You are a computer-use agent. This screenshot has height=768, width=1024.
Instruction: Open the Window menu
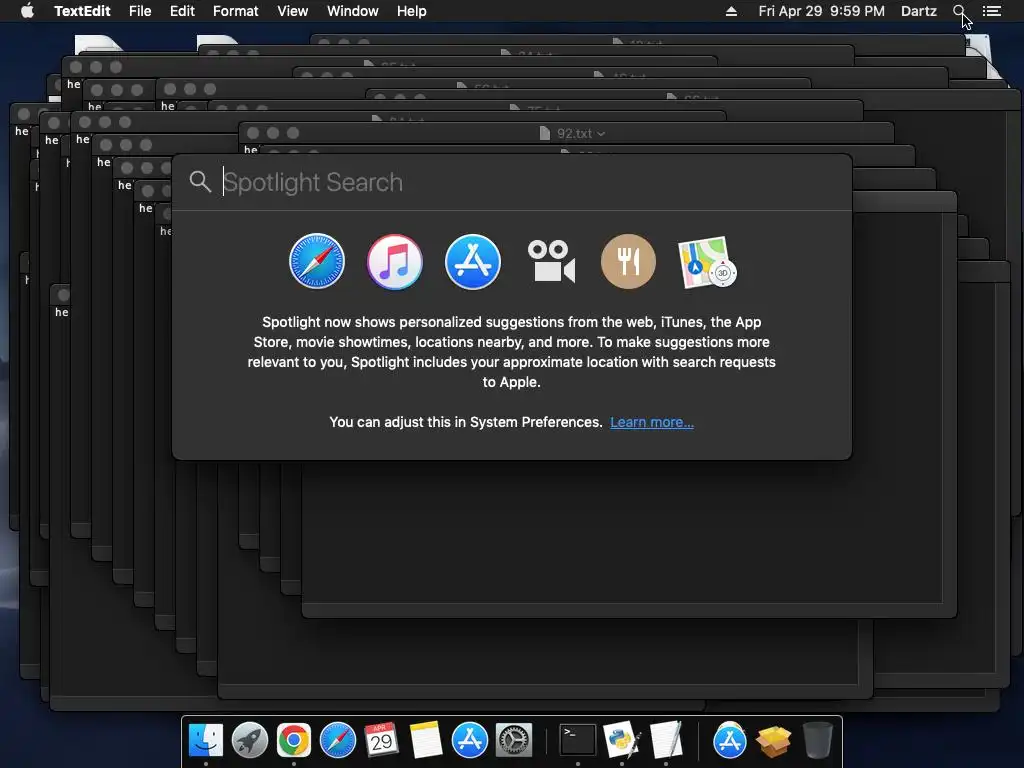coord(353,11)
